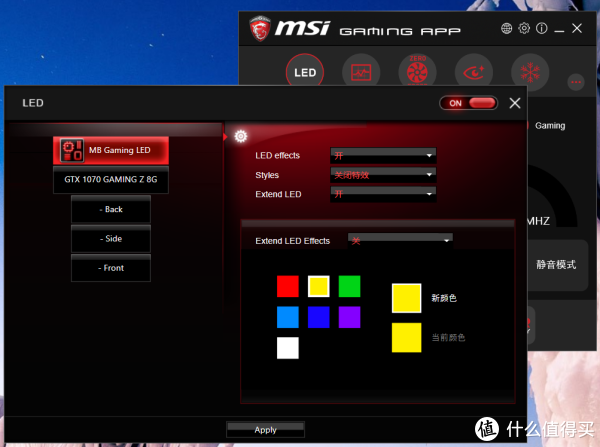Close the MSI Gaming App window

577,28
